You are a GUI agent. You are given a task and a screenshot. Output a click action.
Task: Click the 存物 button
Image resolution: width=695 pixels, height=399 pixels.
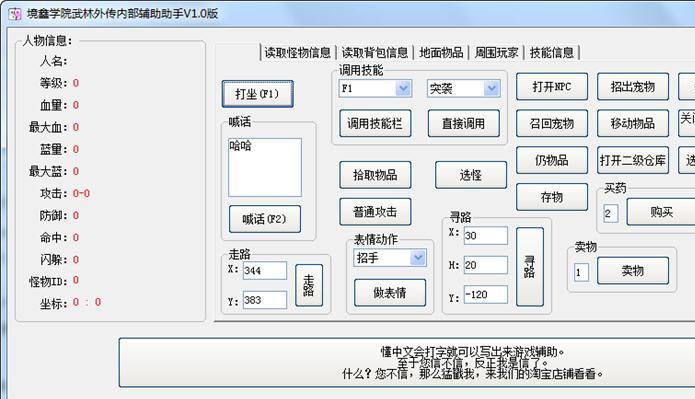click(x=552, y=197)
